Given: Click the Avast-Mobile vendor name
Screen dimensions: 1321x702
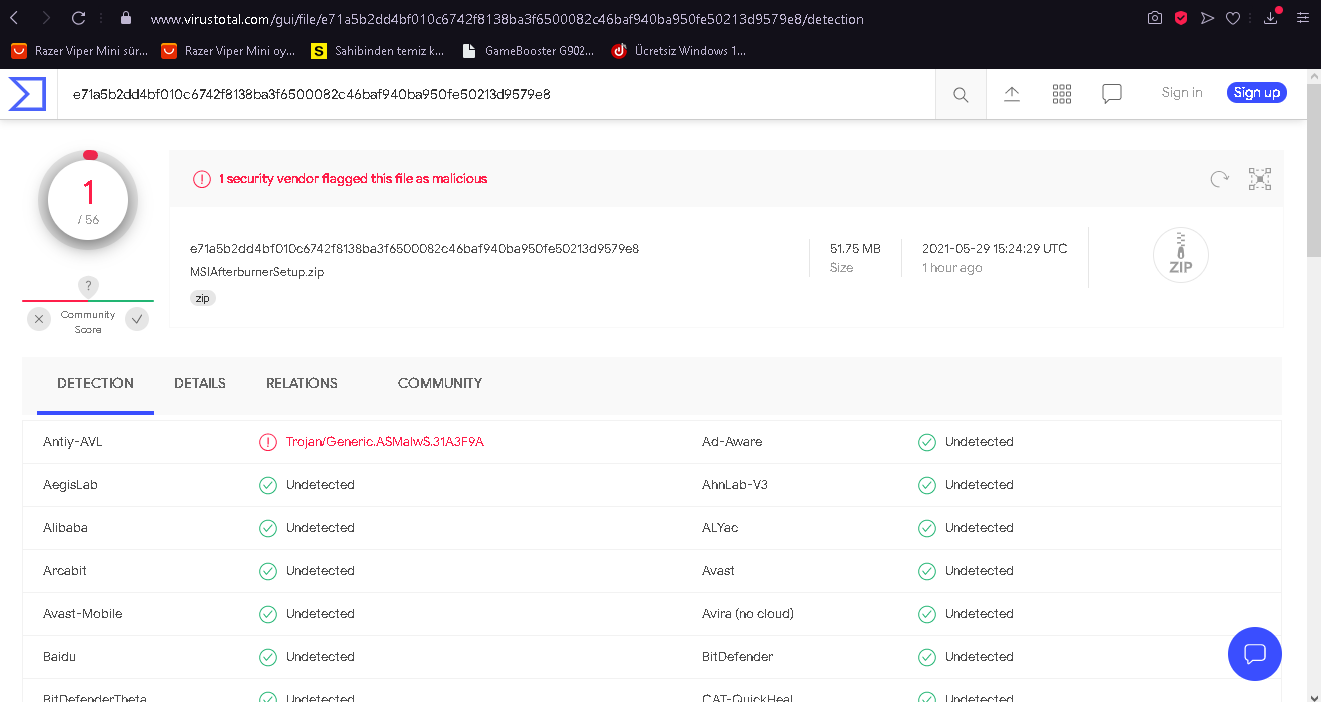Looking at the screenshot, I should pos(83,614).
